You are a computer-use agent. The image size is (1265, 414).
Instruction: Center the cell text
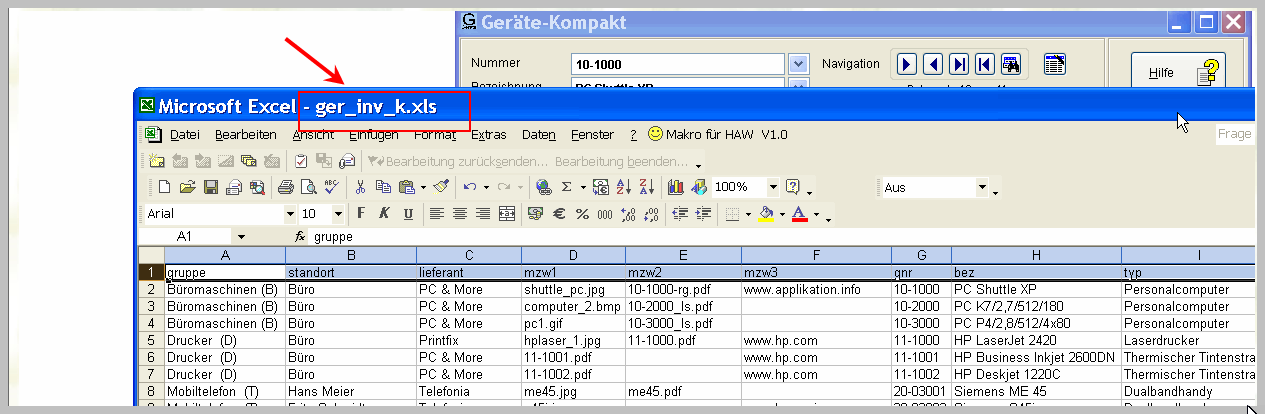click(x=459, y=213)
